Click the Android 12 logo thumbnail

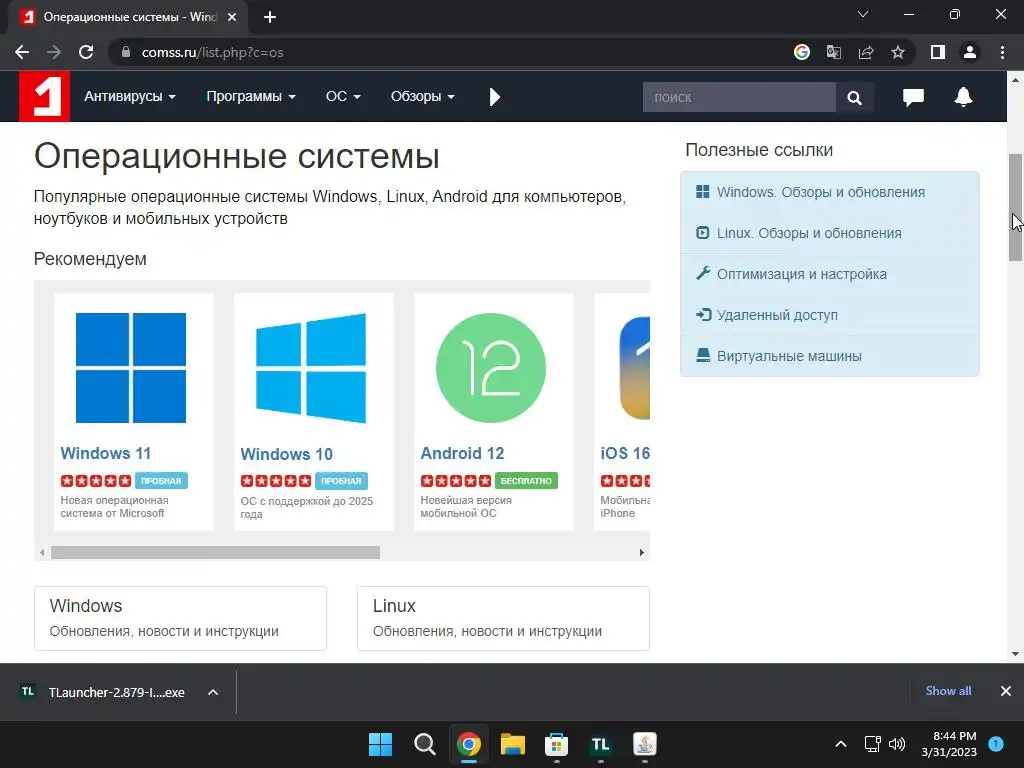(x=491, y=368)
